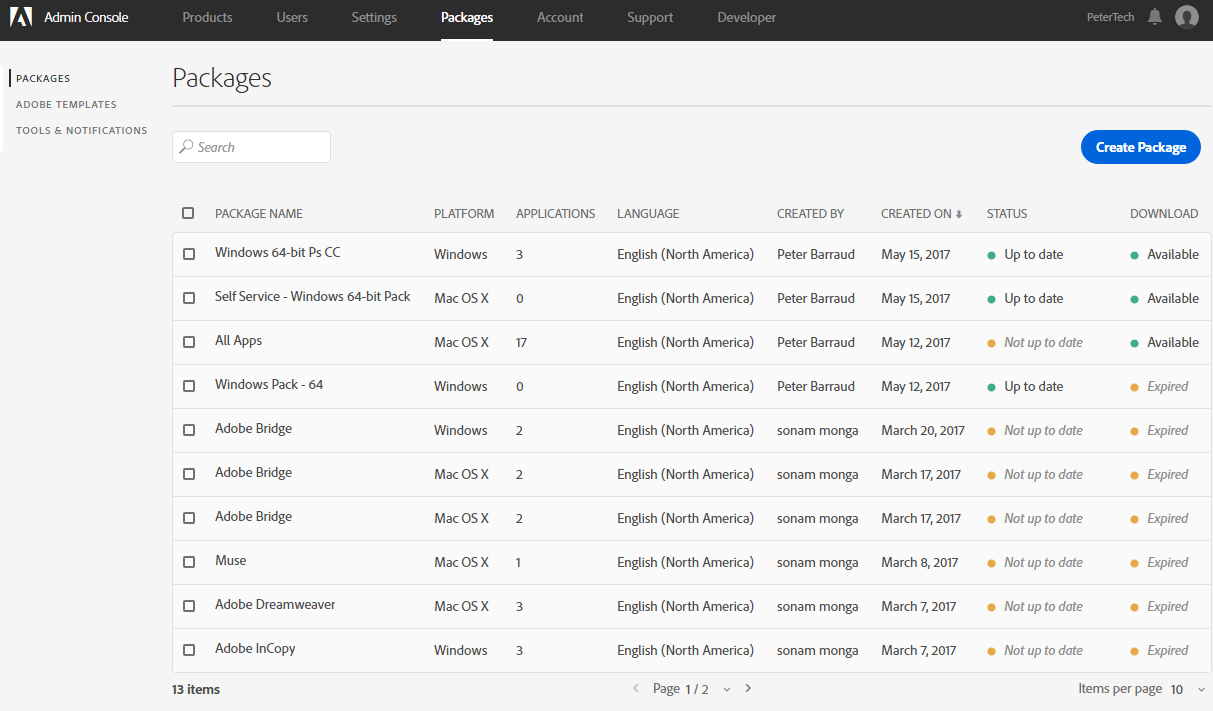Open the Adobe Dreamweaver package
The height and width of the screenshot is (711, 1213).
[275, 605]
